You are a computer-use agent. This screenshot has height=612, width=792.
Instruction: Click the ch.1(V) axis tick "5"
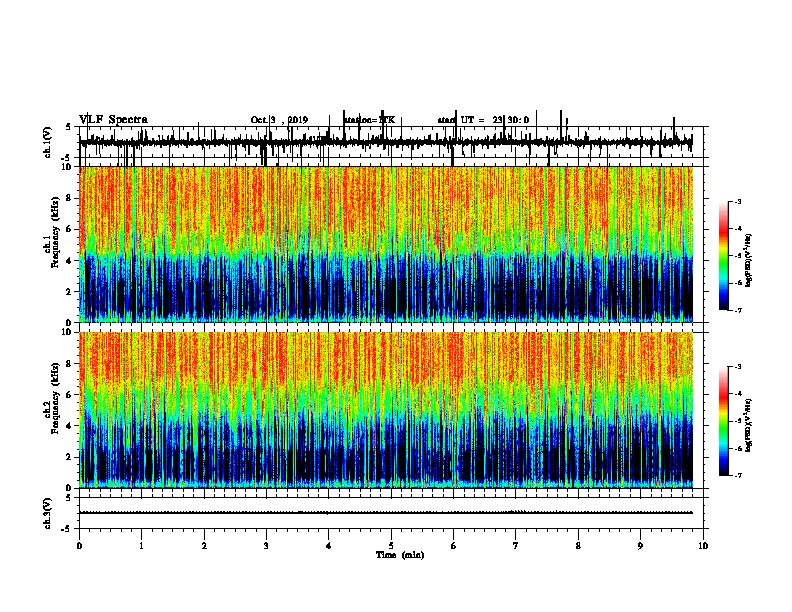(69, 127)
